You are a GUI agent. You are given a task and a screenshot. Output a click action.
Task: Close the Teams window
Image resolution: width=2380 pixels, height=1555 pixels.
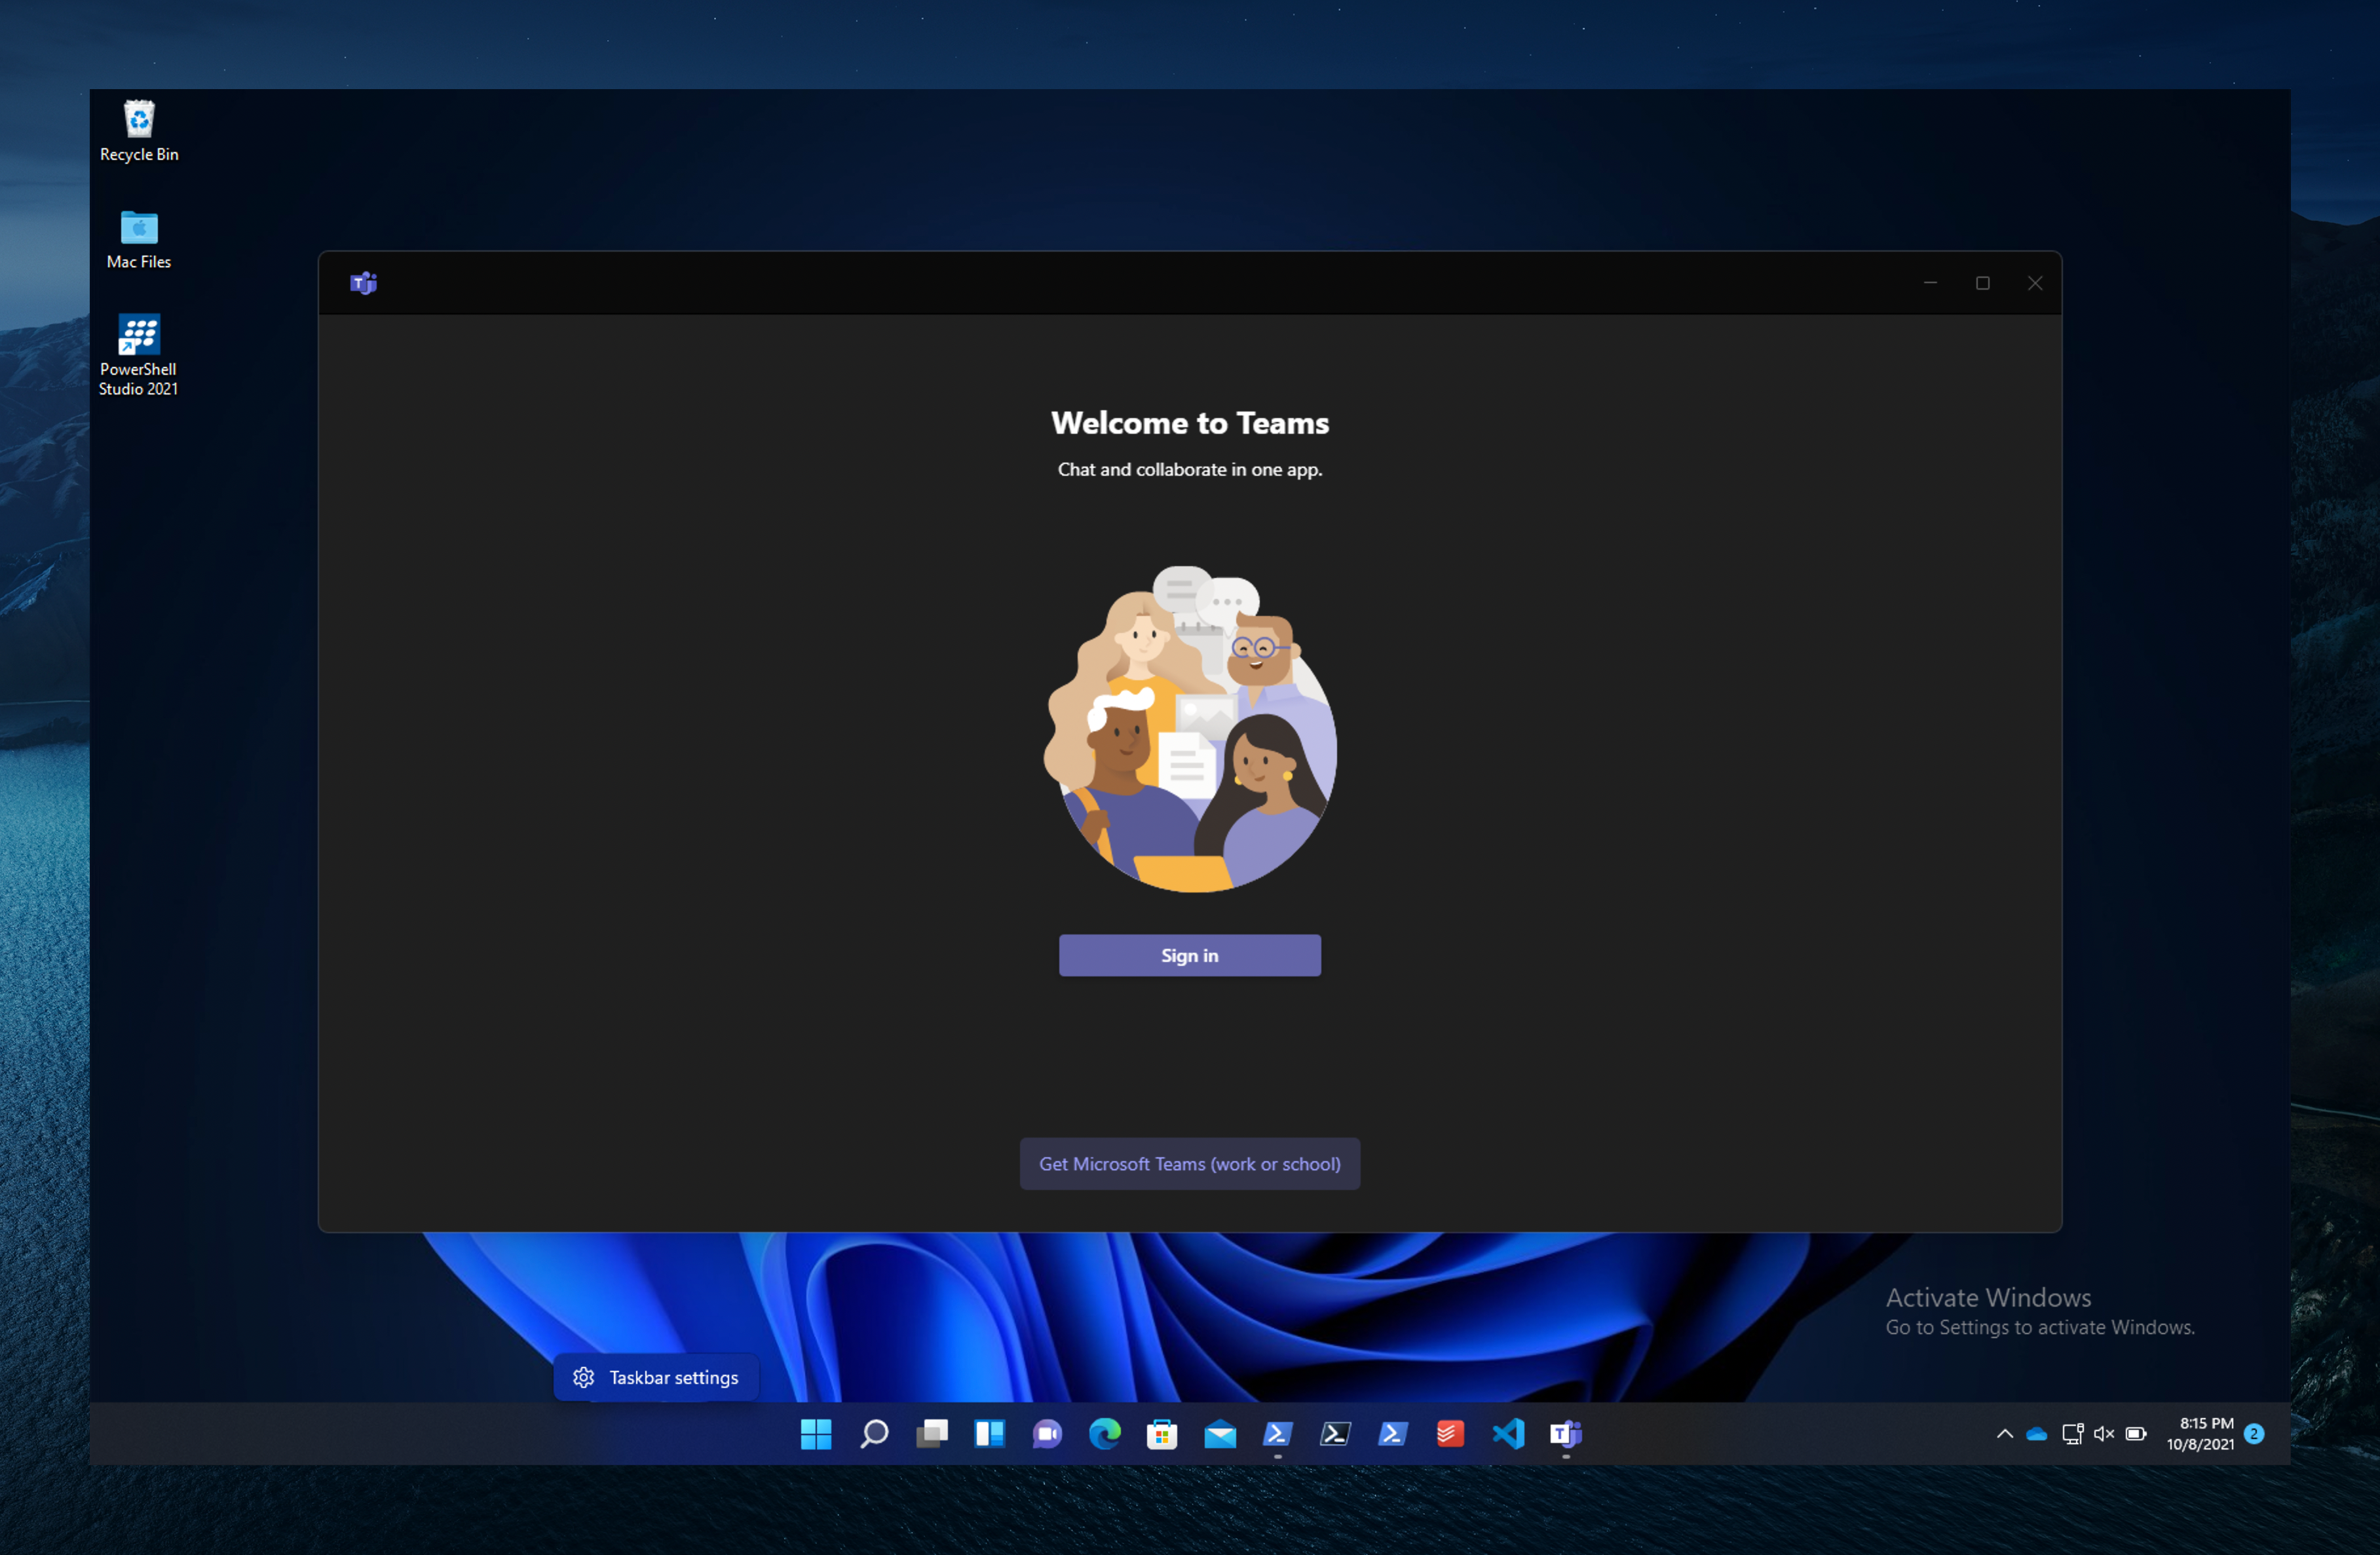pyautogui.click(x=2034, y=283)
